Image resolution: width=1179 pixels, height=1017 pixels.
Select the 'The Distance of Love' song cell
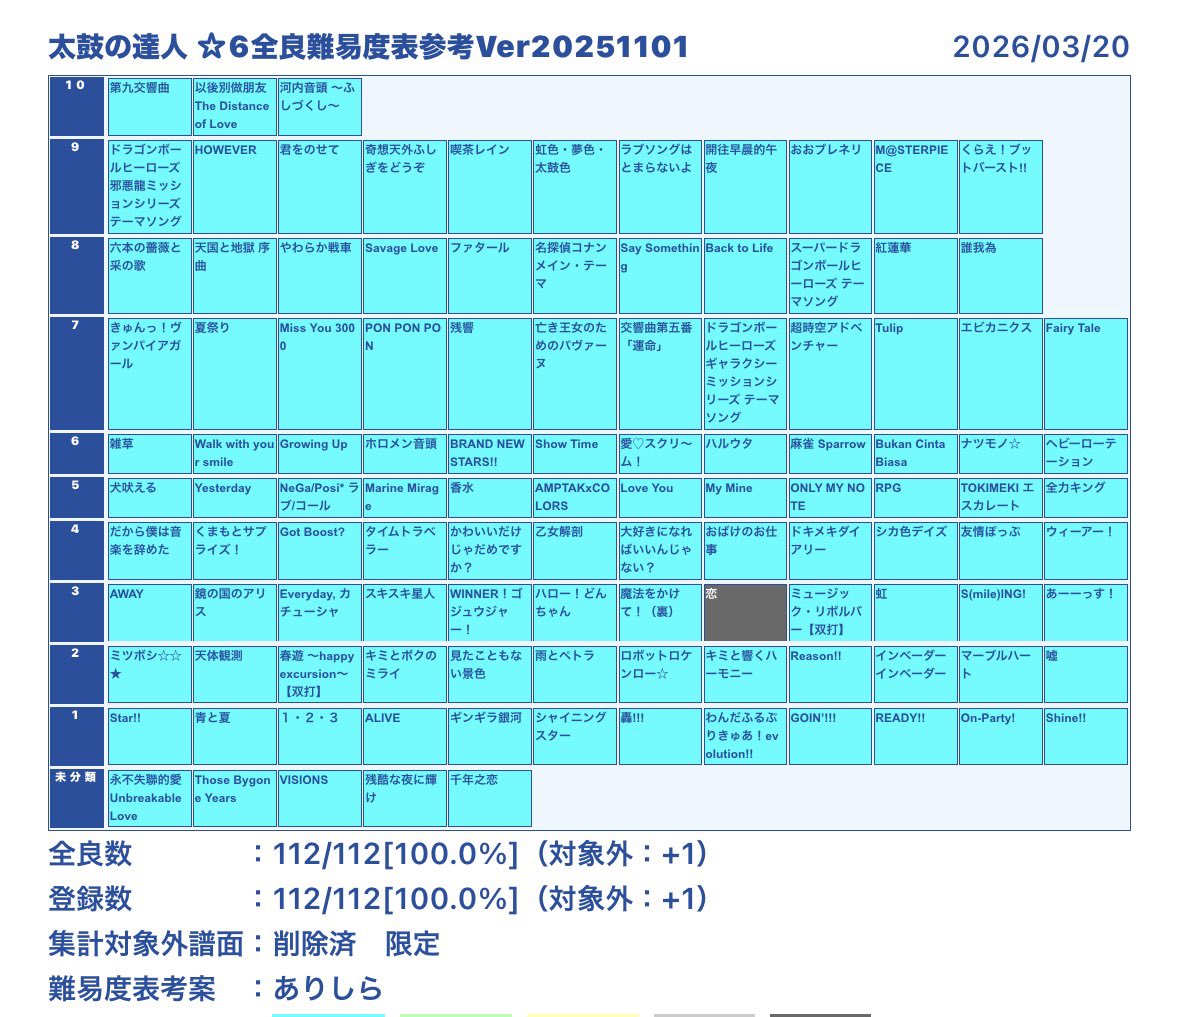[234, 107]
